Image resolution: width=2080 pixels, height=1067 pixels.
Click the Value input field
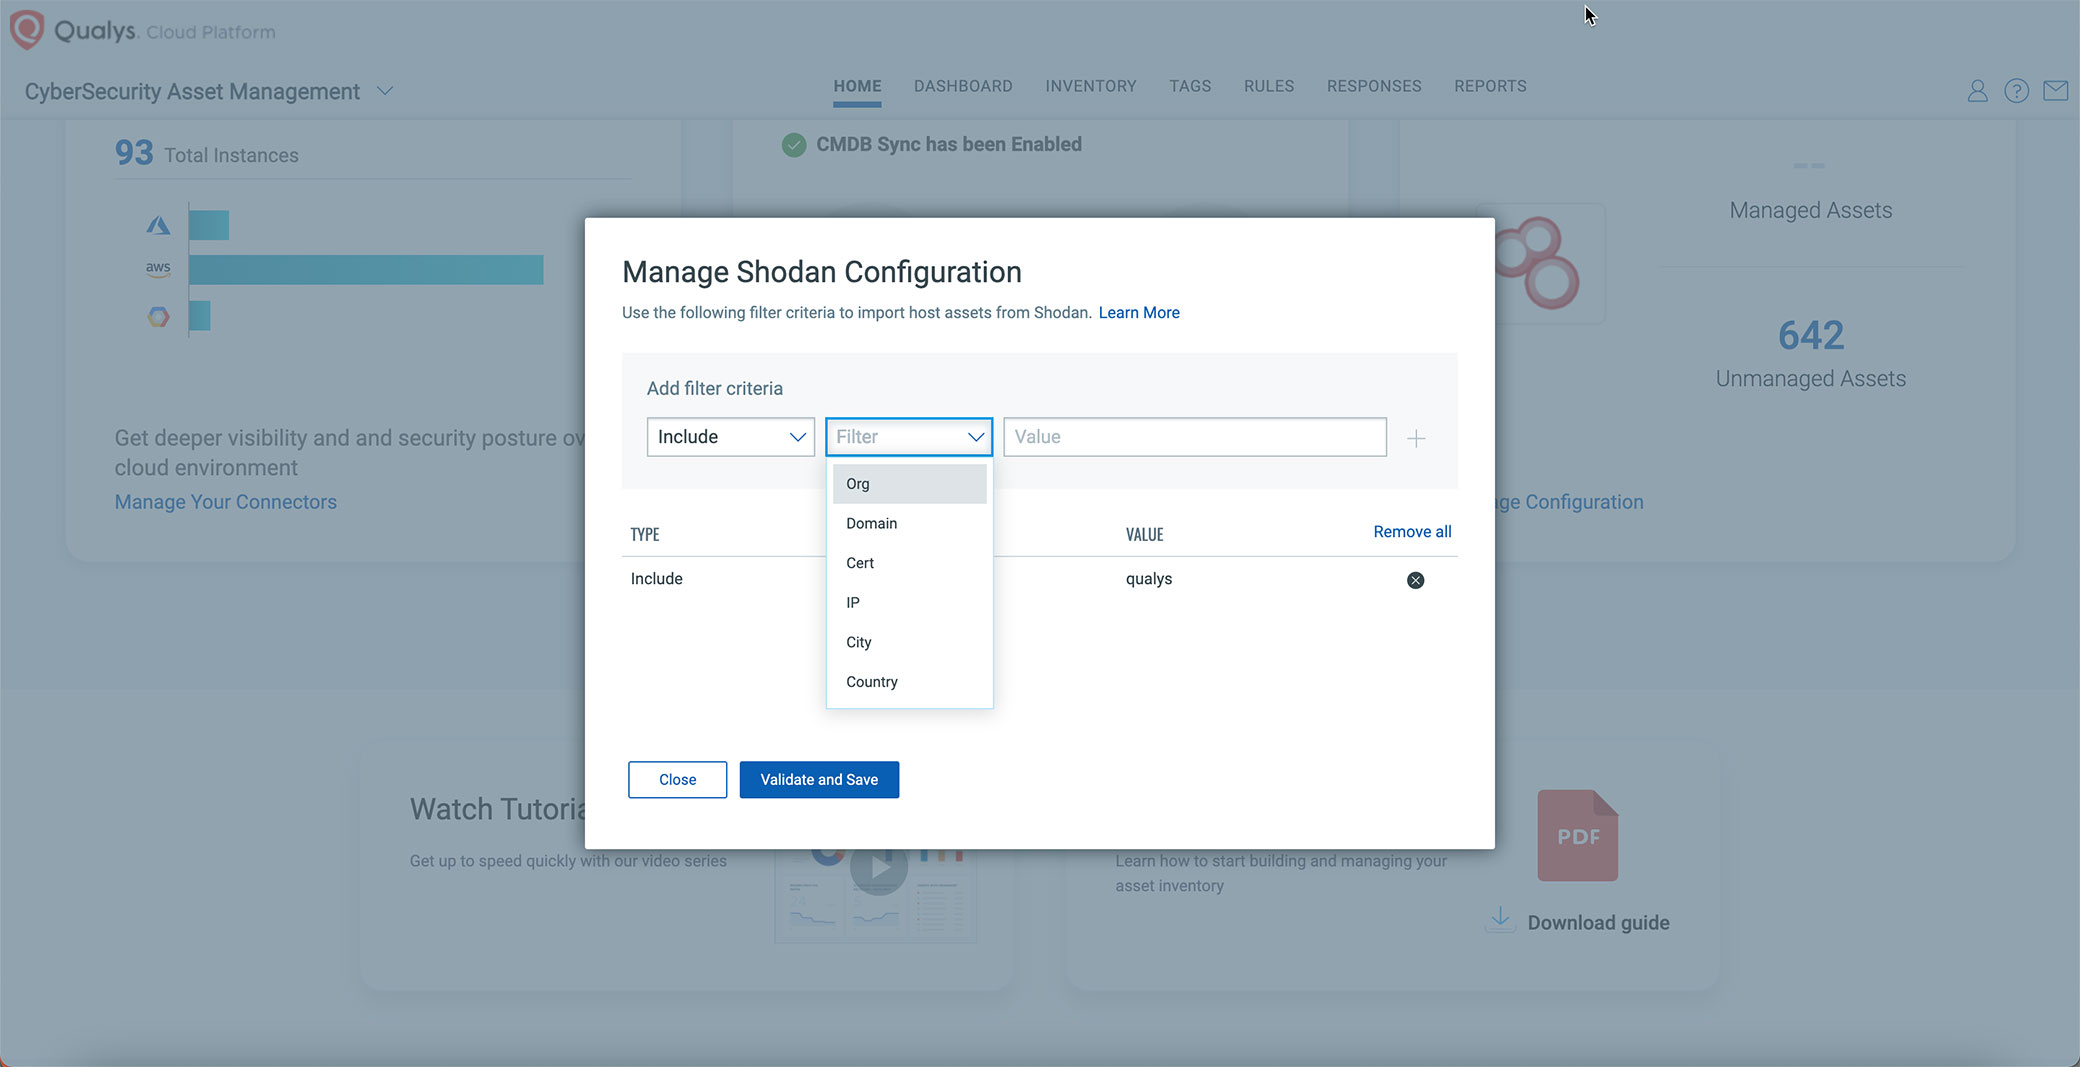coord(1194,437)
